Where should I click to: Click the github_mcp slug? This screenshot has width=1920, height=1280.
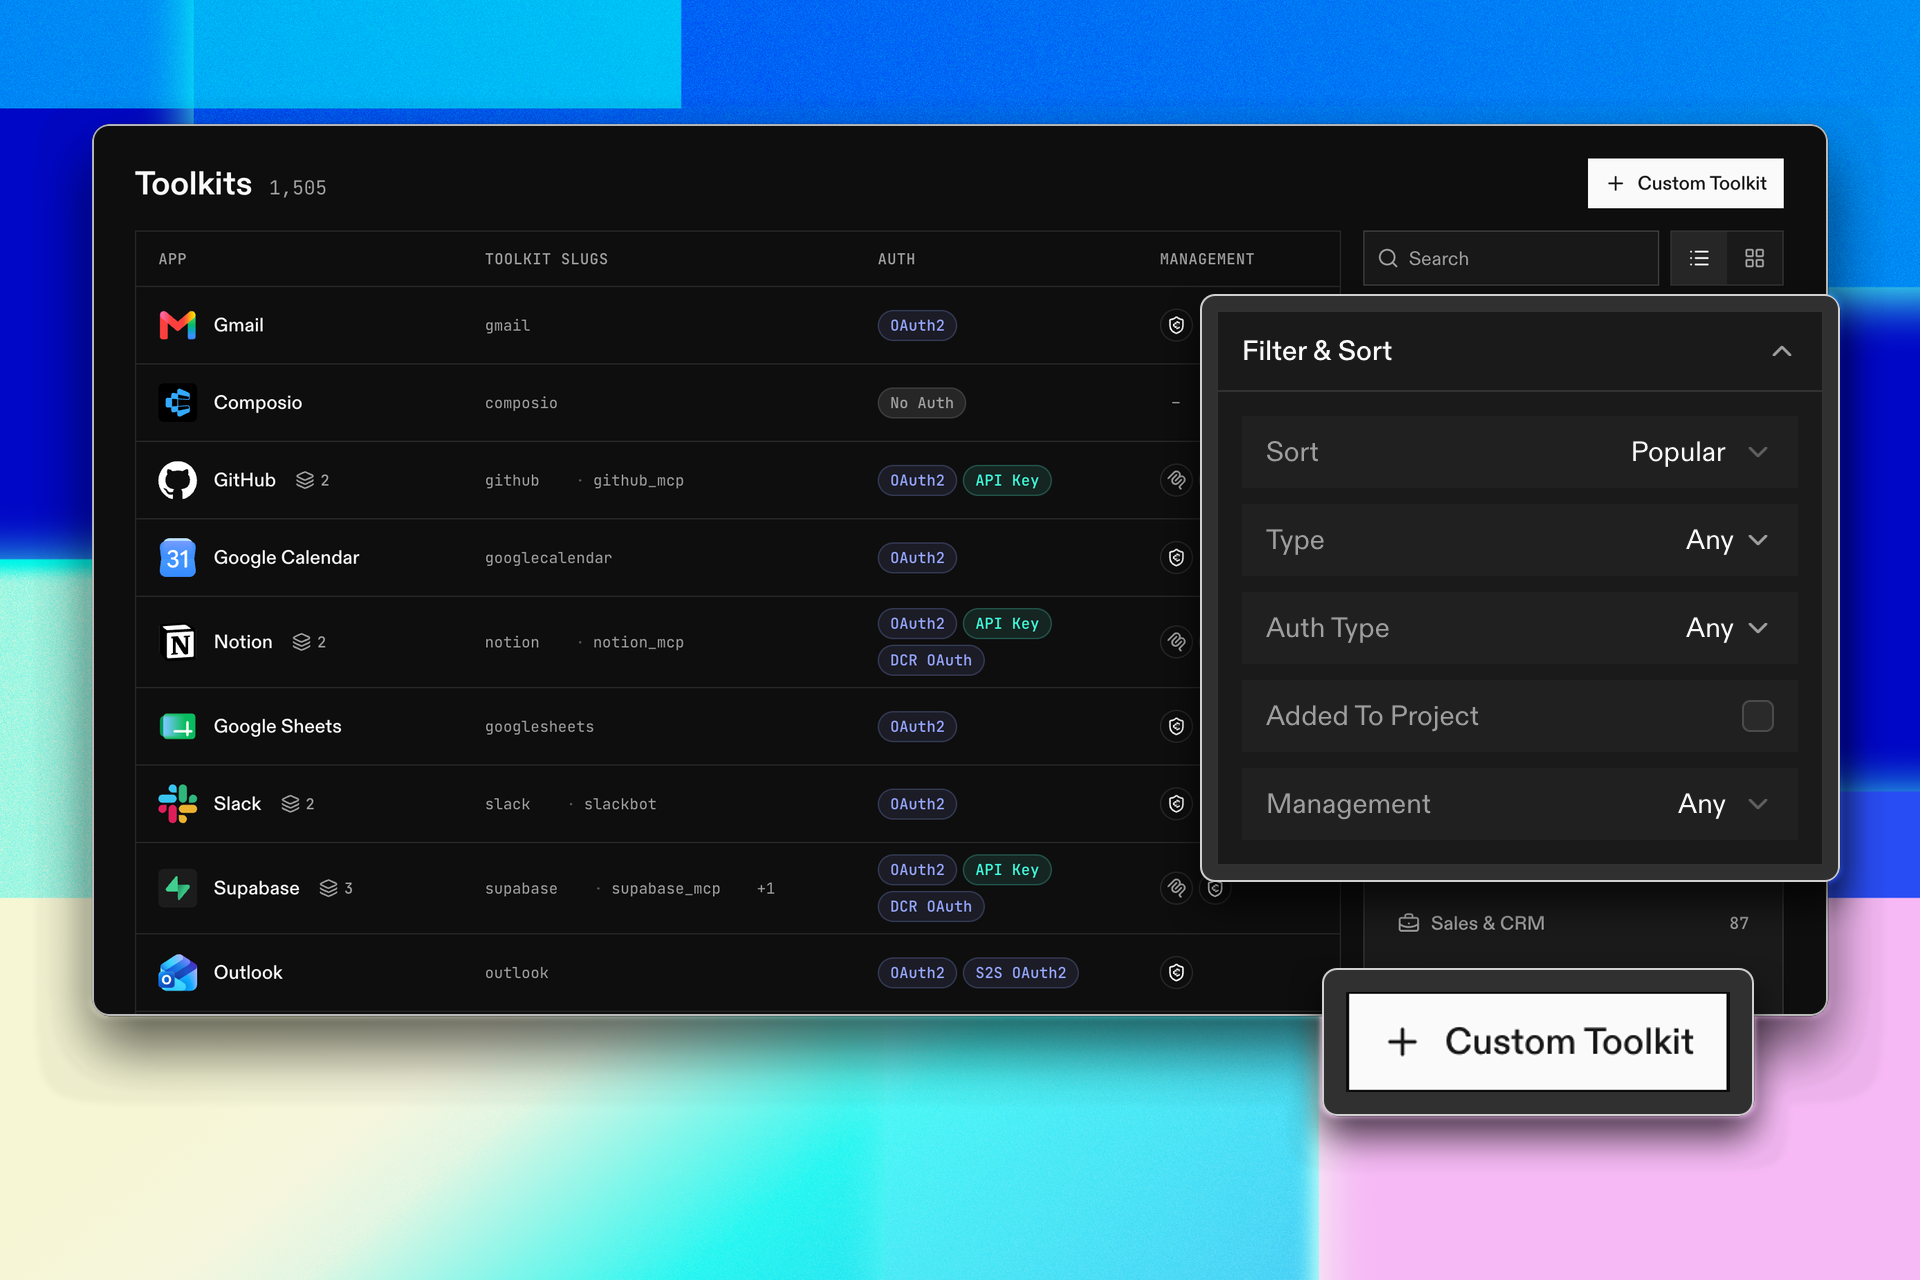coord(638,481)
